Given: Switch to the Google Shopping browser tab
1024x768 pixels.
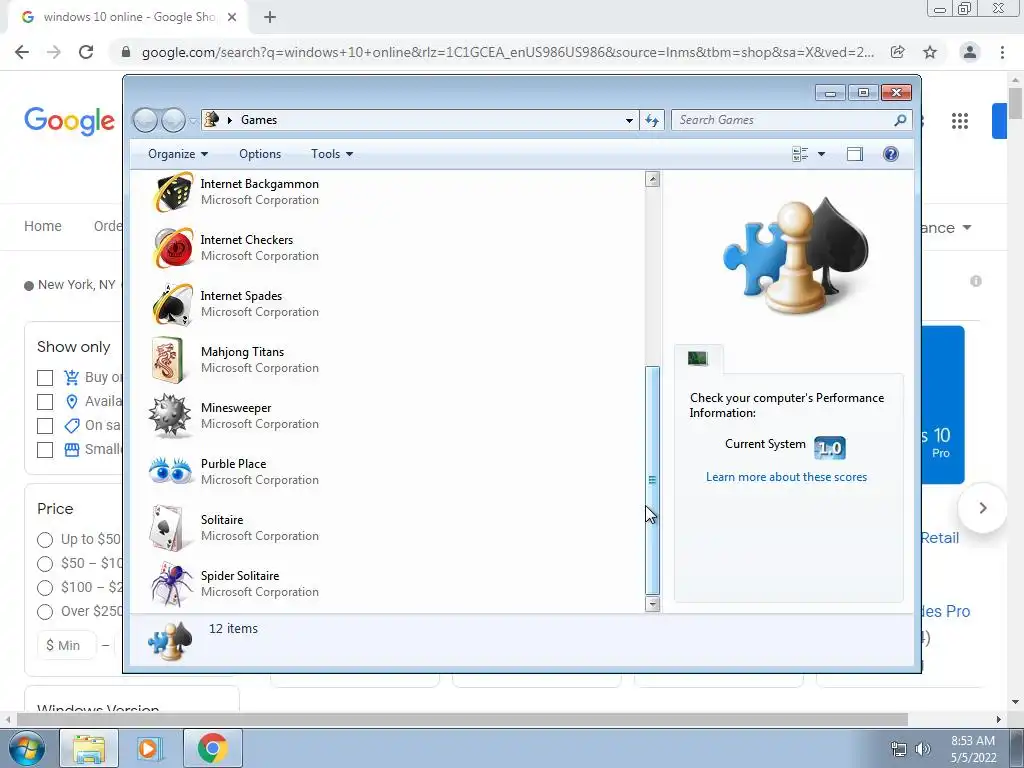Looking at the screenshot, I should coord(127,17).
